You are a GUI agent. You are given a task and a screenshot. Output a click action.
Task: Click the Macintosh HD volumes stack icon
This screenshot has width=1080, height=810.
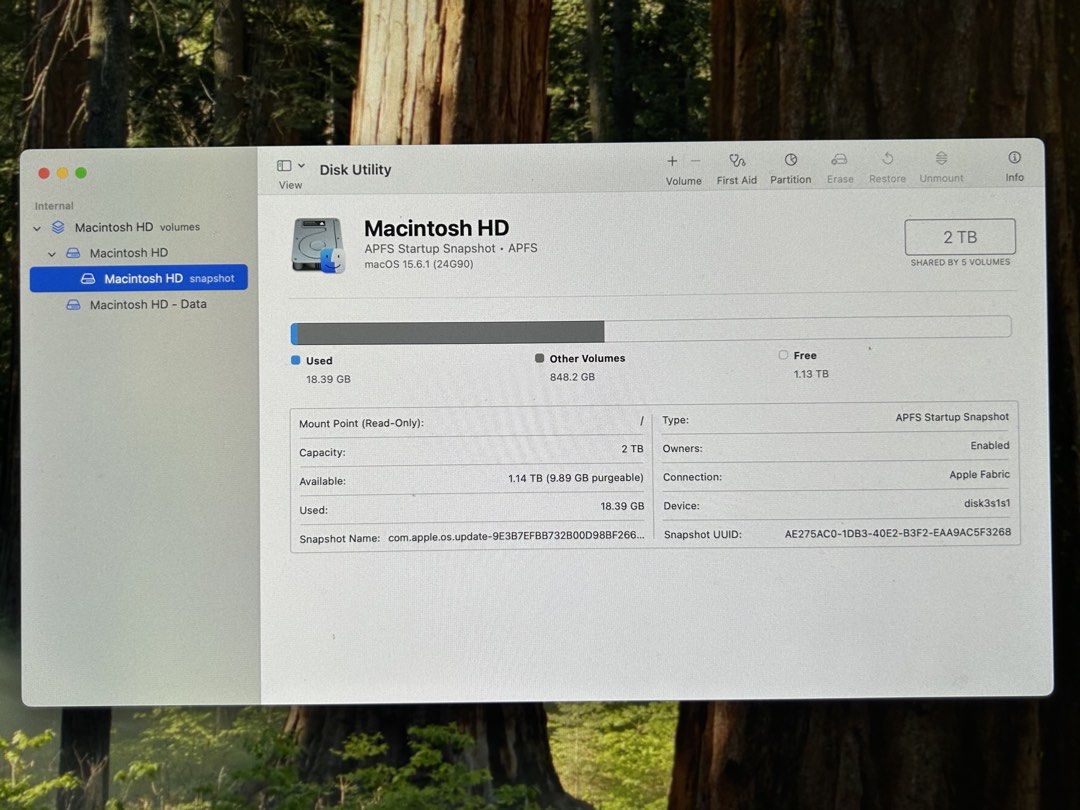coord(59,227)
